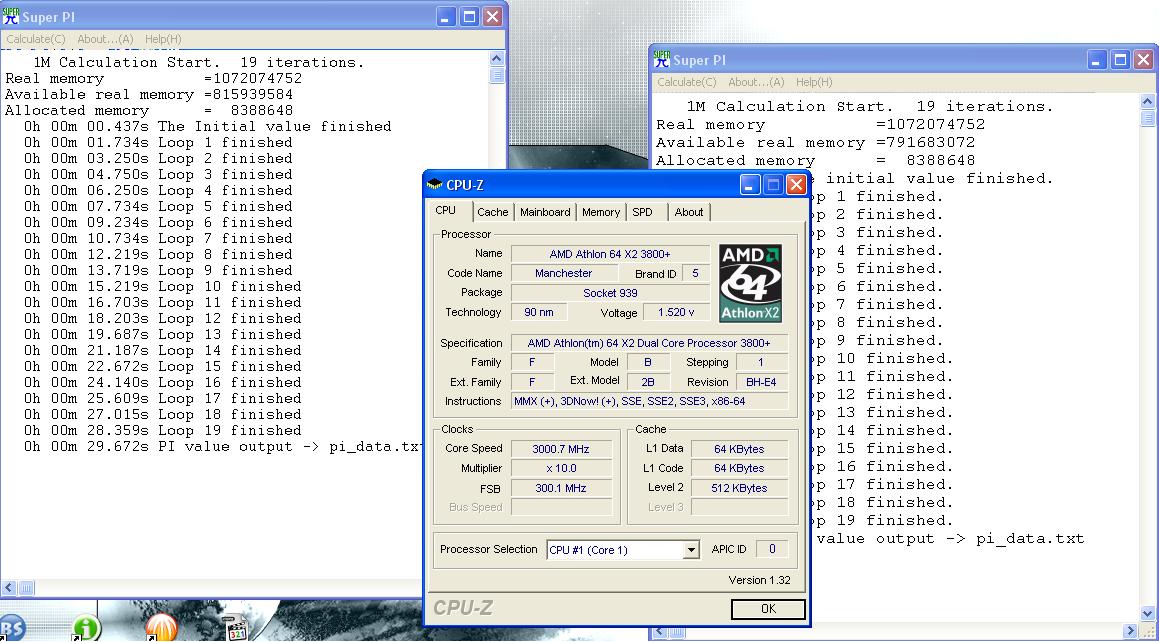Click the Code Name field showing Manchester
Screen dimensions: 1159x642
pos(563,273)
